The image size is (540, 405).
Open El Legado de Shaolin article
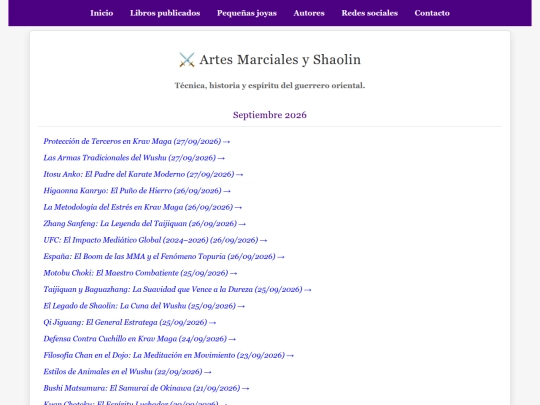click(x=144, y=306)
